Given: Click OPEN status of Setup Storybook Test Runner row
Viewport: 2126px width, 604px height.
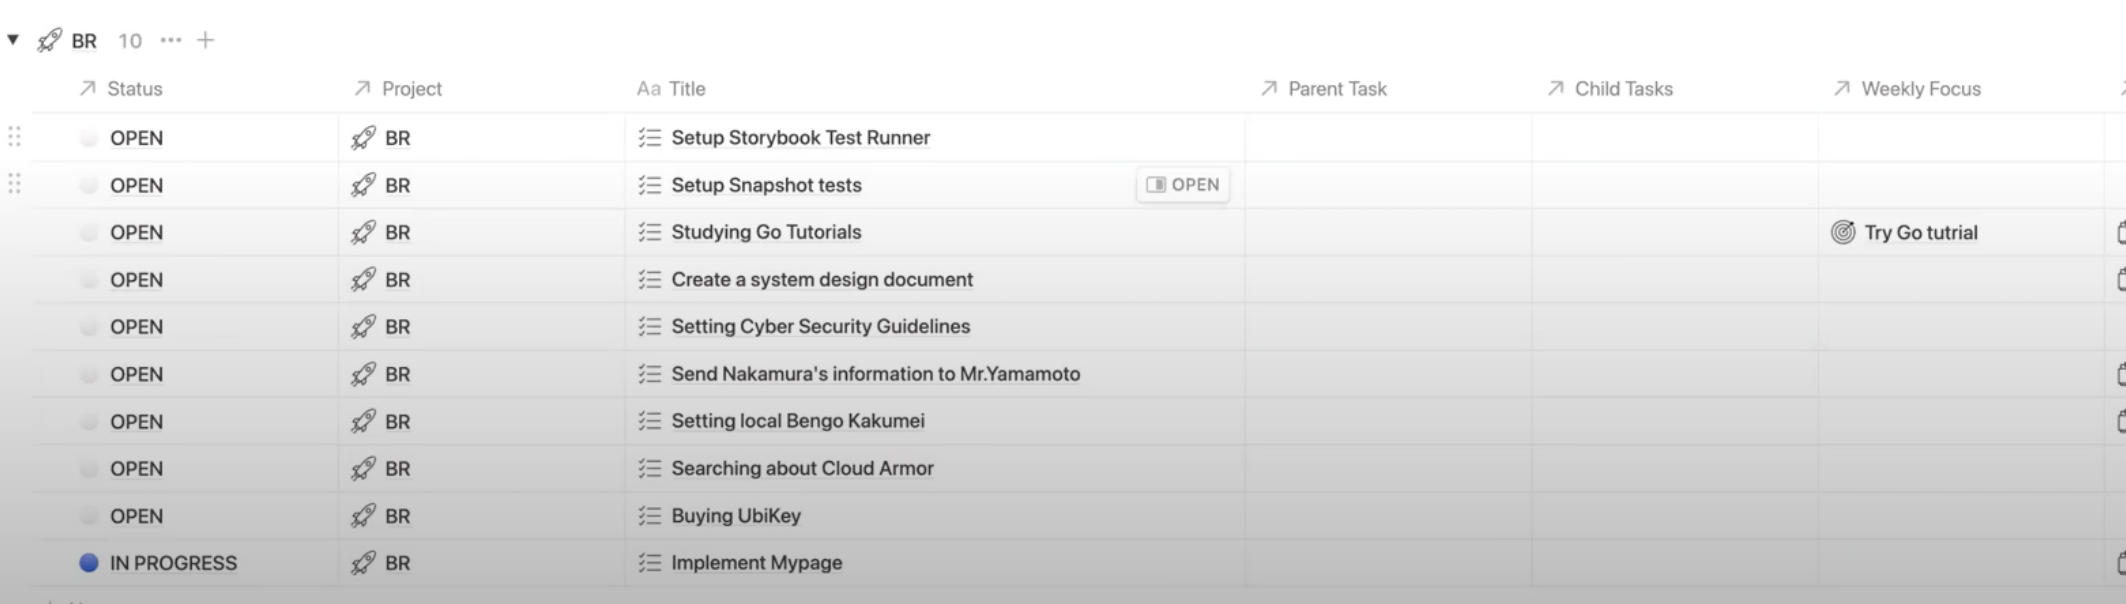Looking at the screenshot, I should [x=136, y=138].
